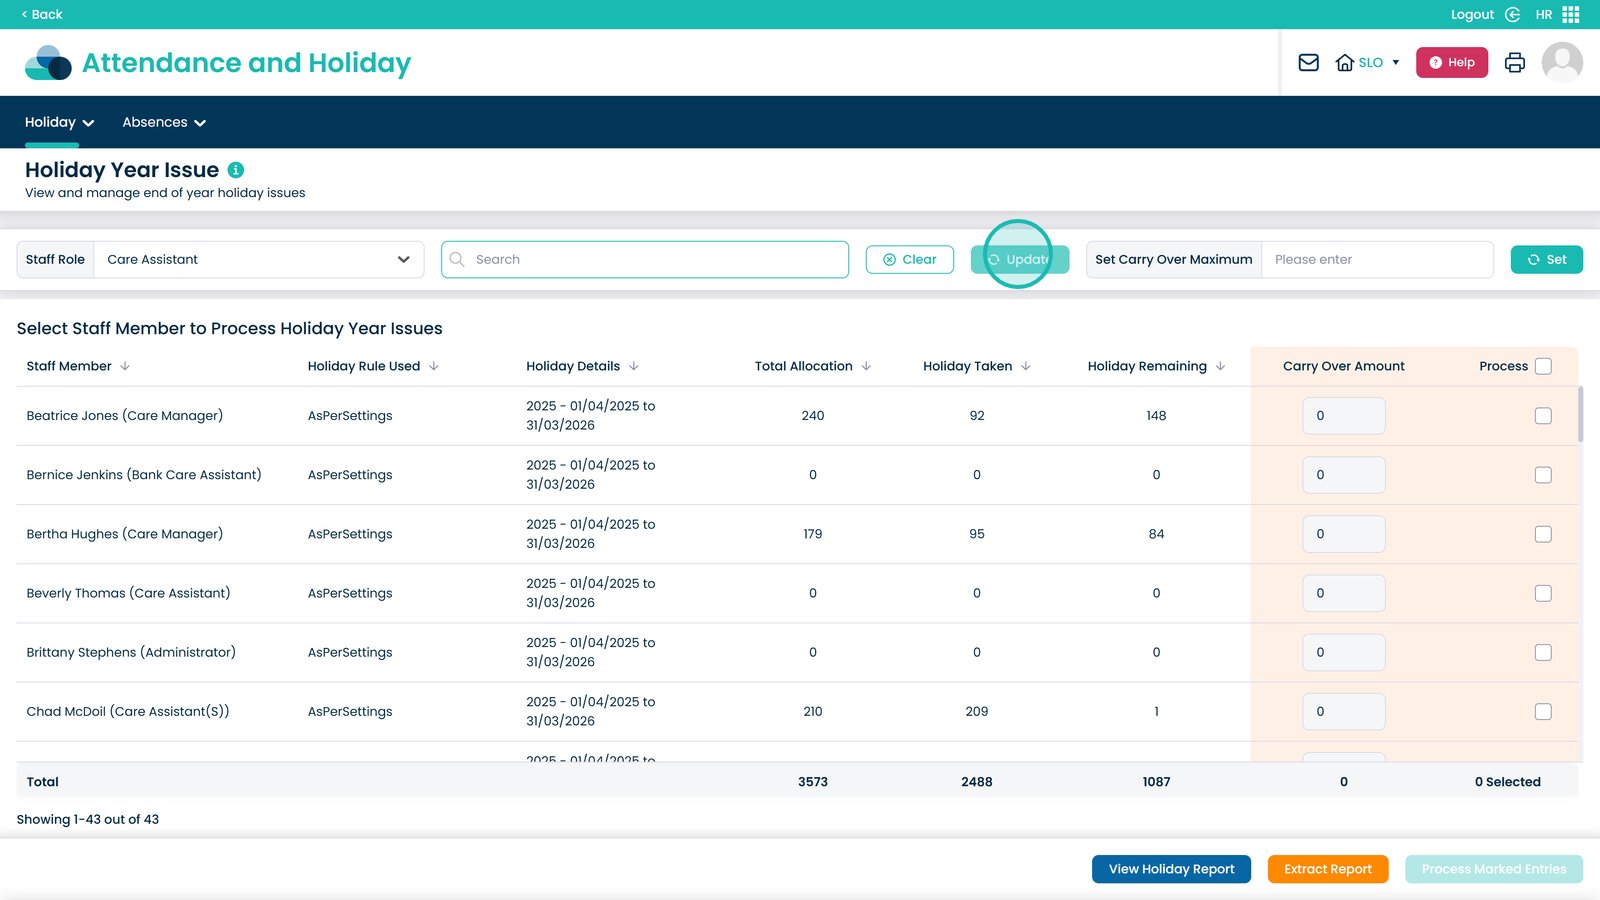The height and width of the screenshot is (900, 1600).
Task: Click the user profile avatar
Action: coord(1562,62)
